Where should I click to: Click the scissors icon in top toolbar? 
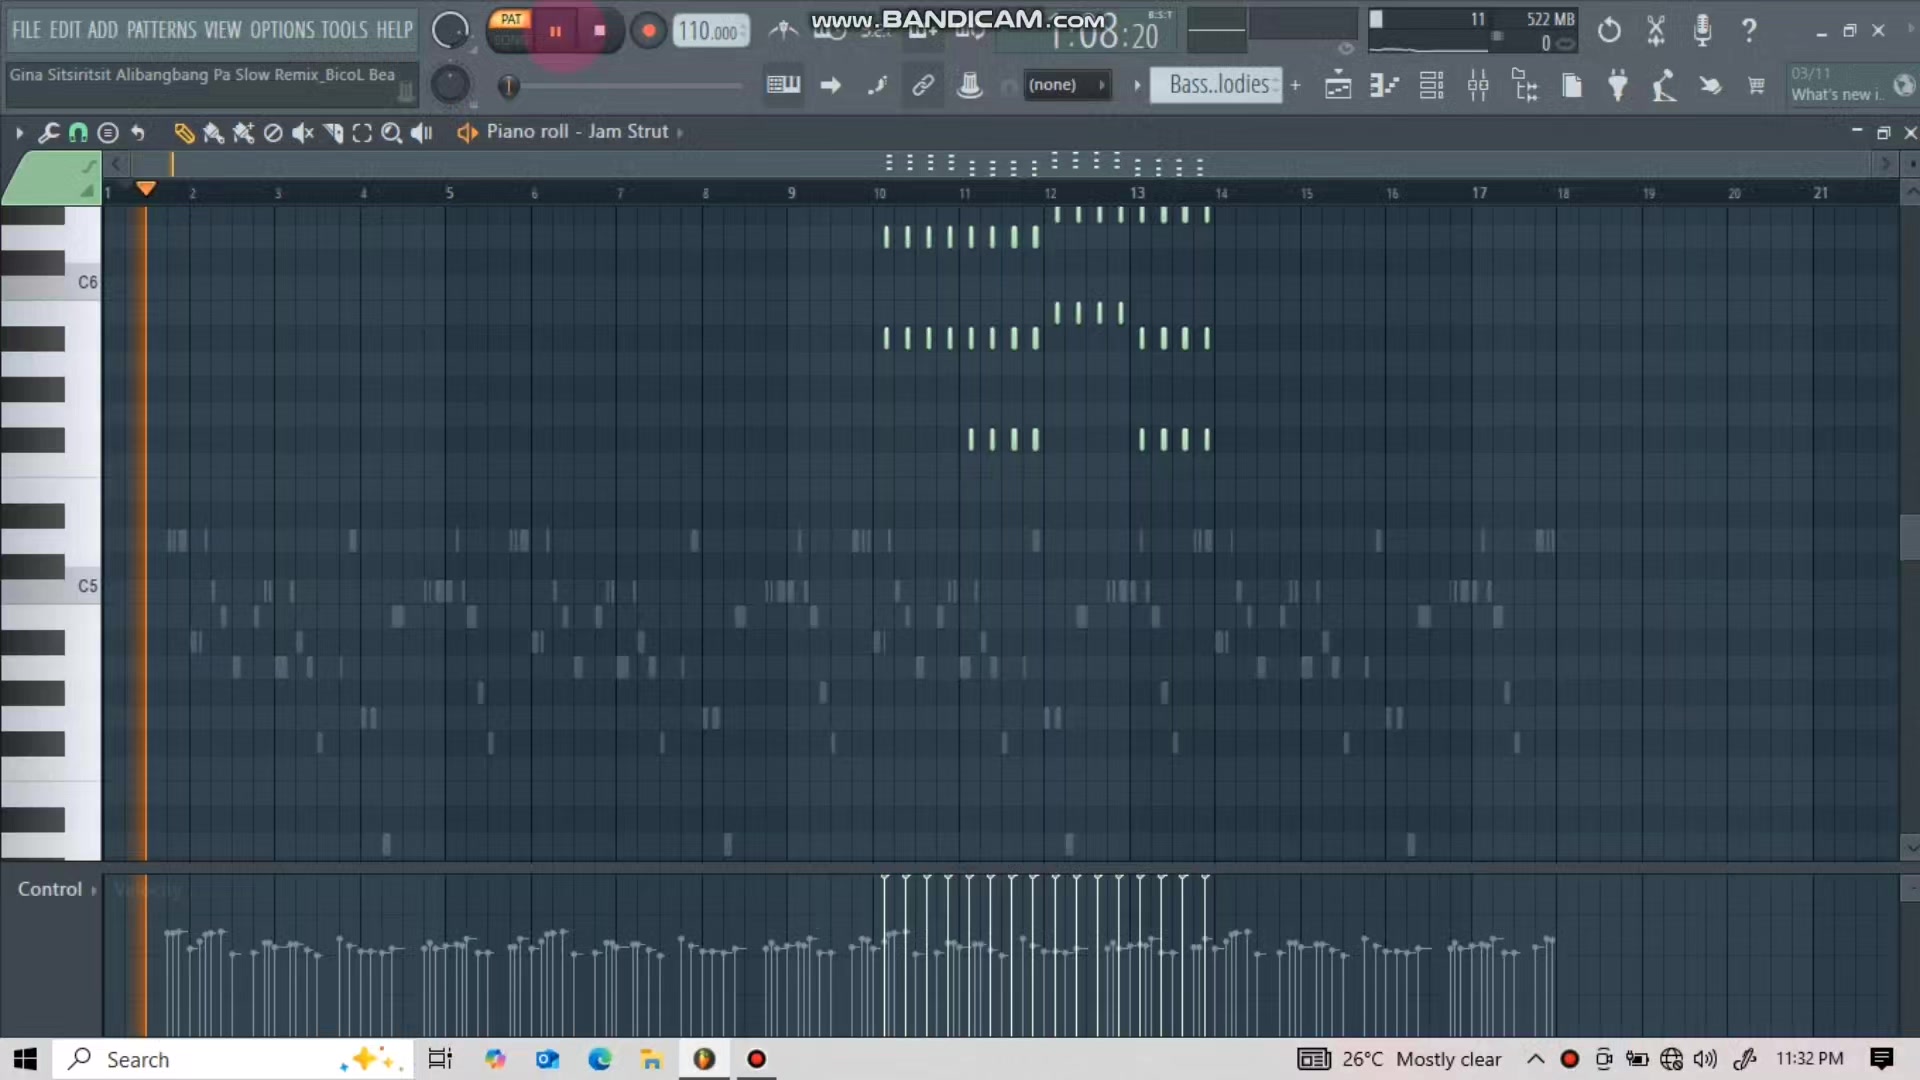pos(1656,30)
